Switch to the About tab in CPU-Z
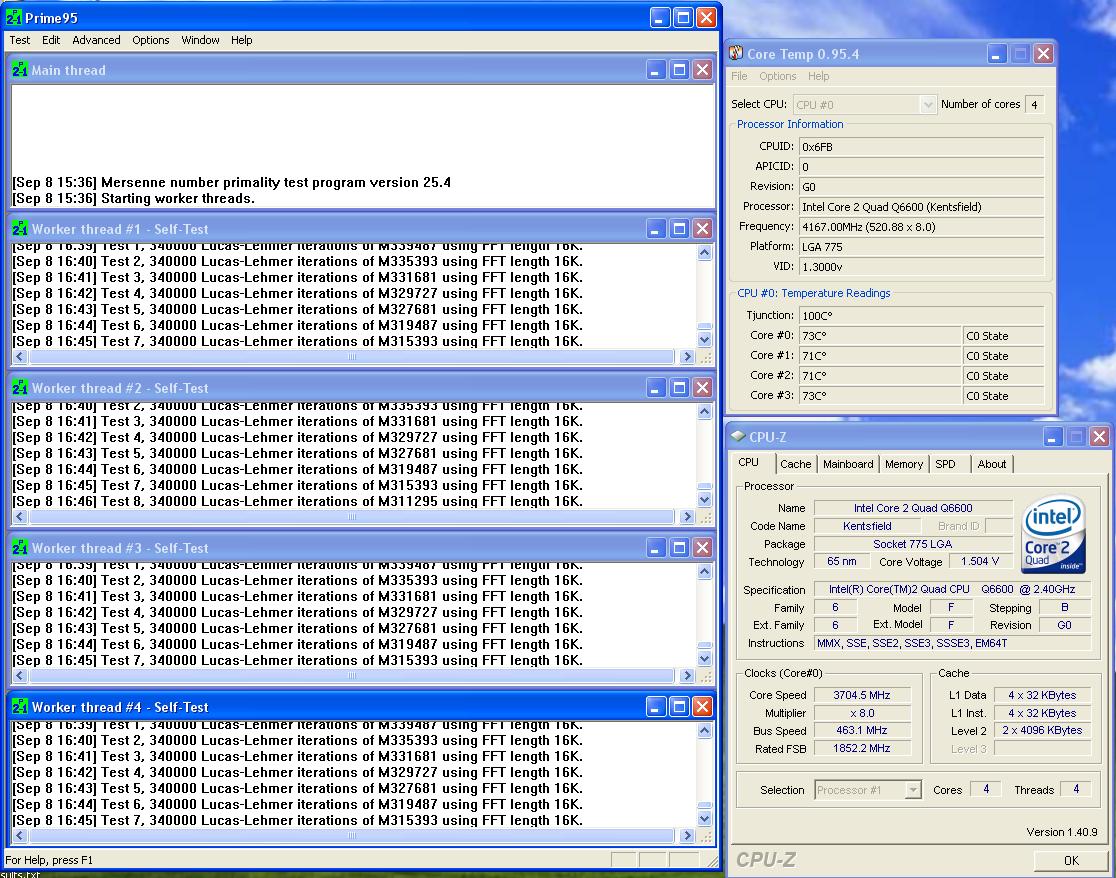1116x878 pixels. [991, 464]
